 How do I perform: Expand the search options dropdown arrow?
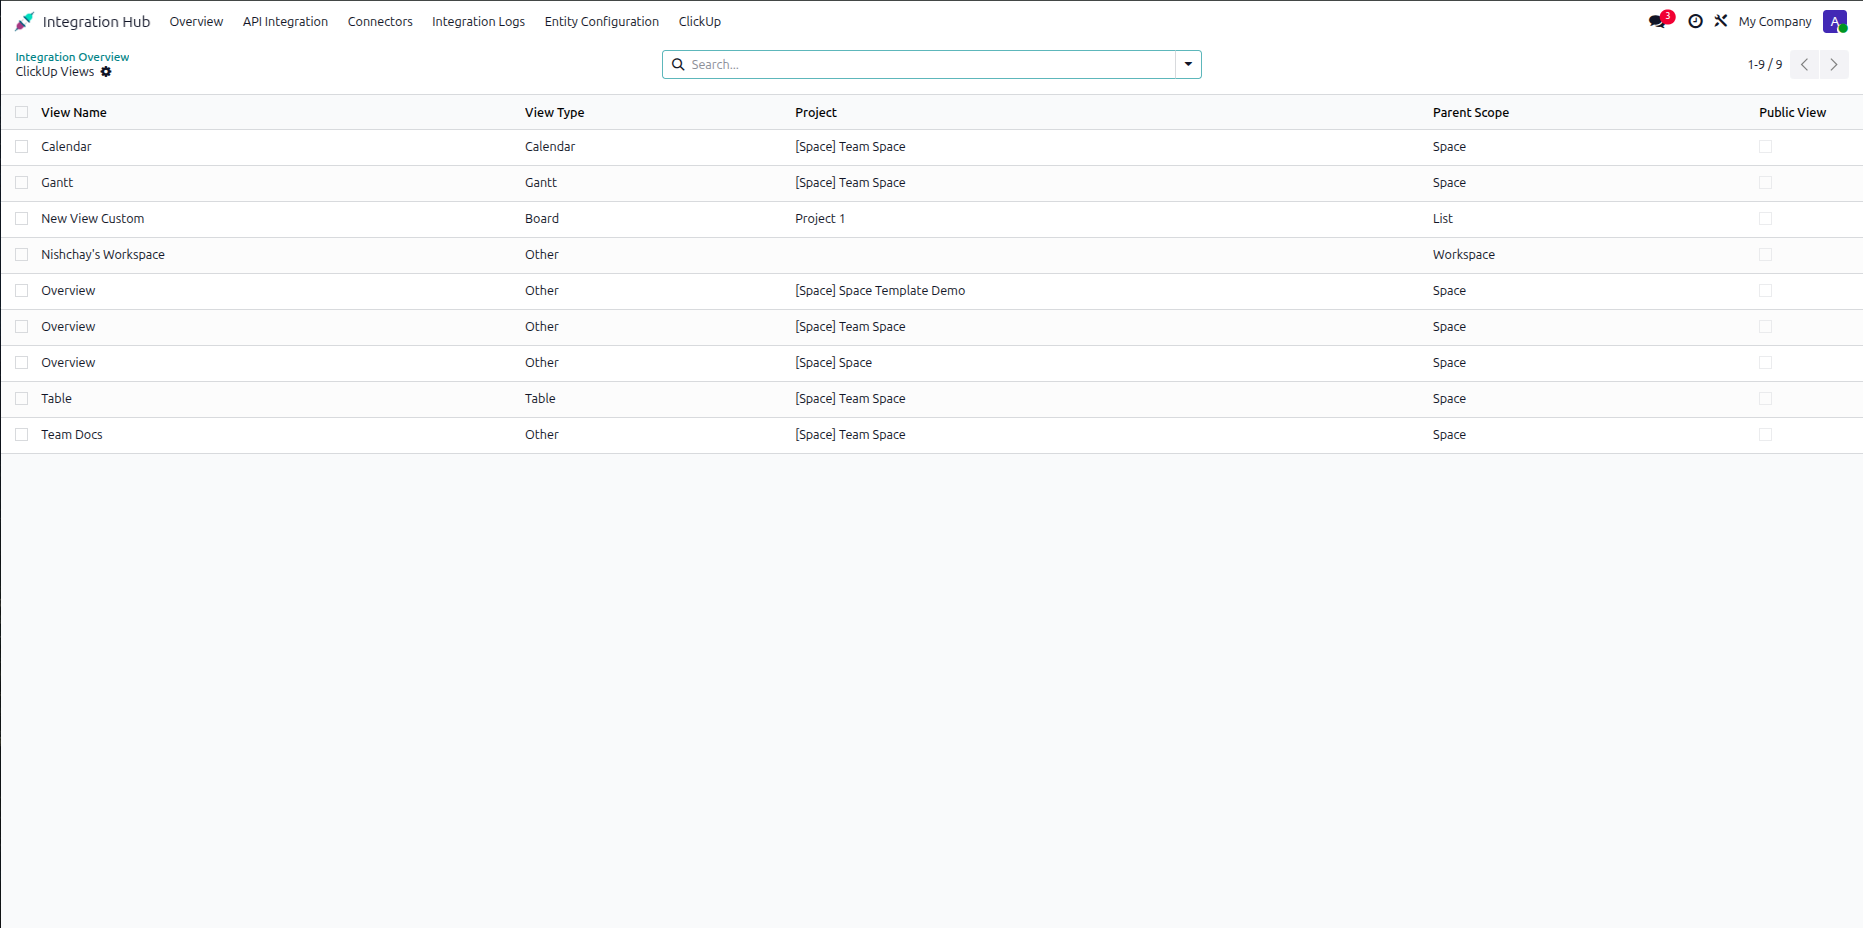1188,65
